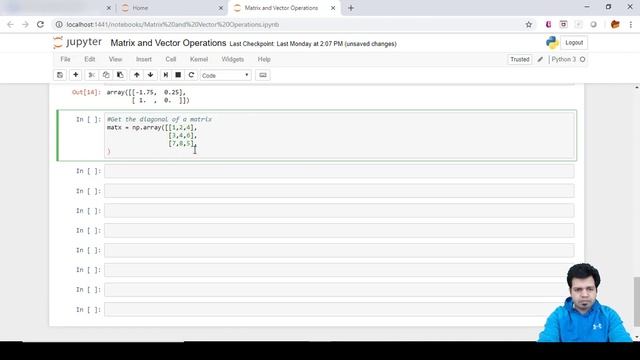
Task: Run the current cell from the toolbar
Action: tap(165, 75)
